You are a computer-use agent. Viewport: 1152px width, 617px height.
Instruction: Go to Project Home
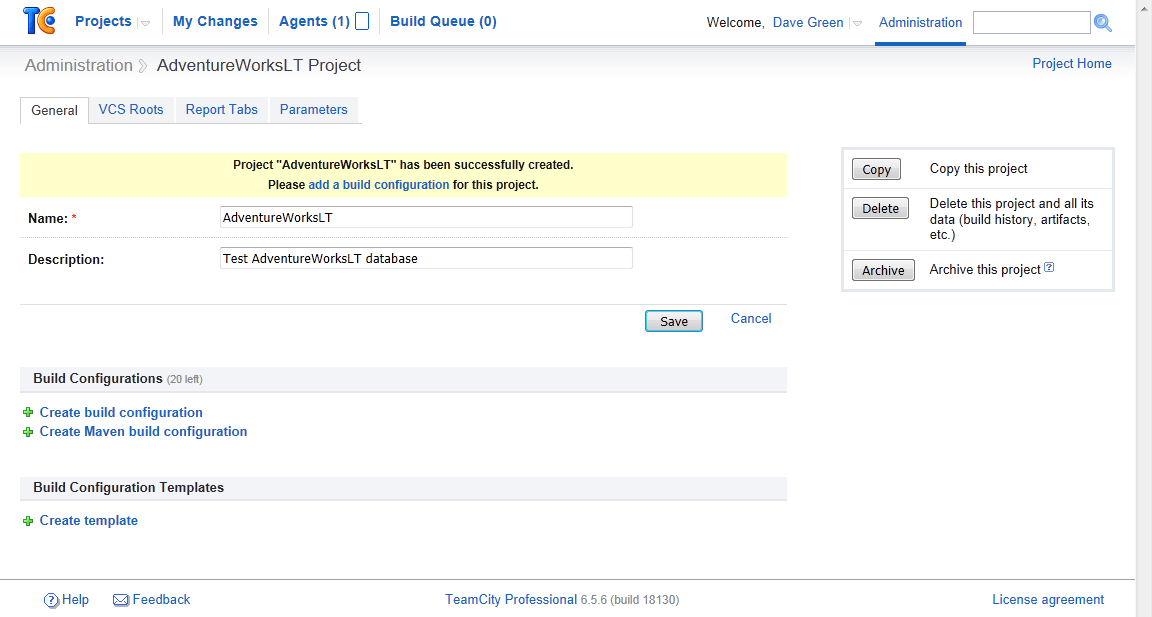coord(1072,64)
